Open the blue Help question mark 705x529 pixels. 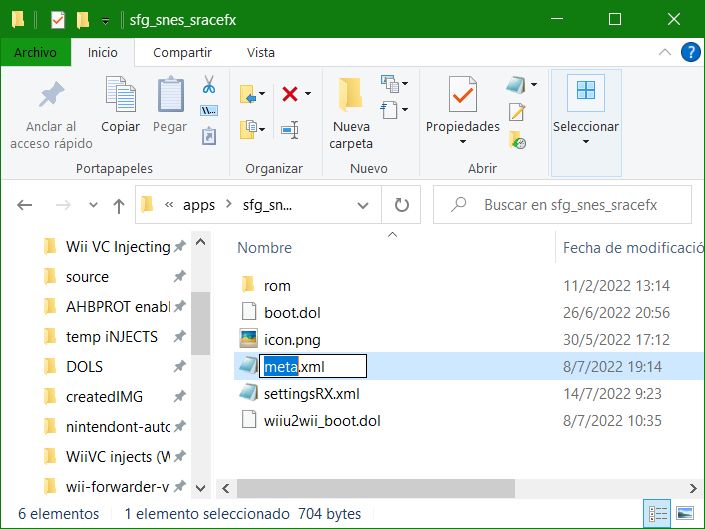(690, 52)
